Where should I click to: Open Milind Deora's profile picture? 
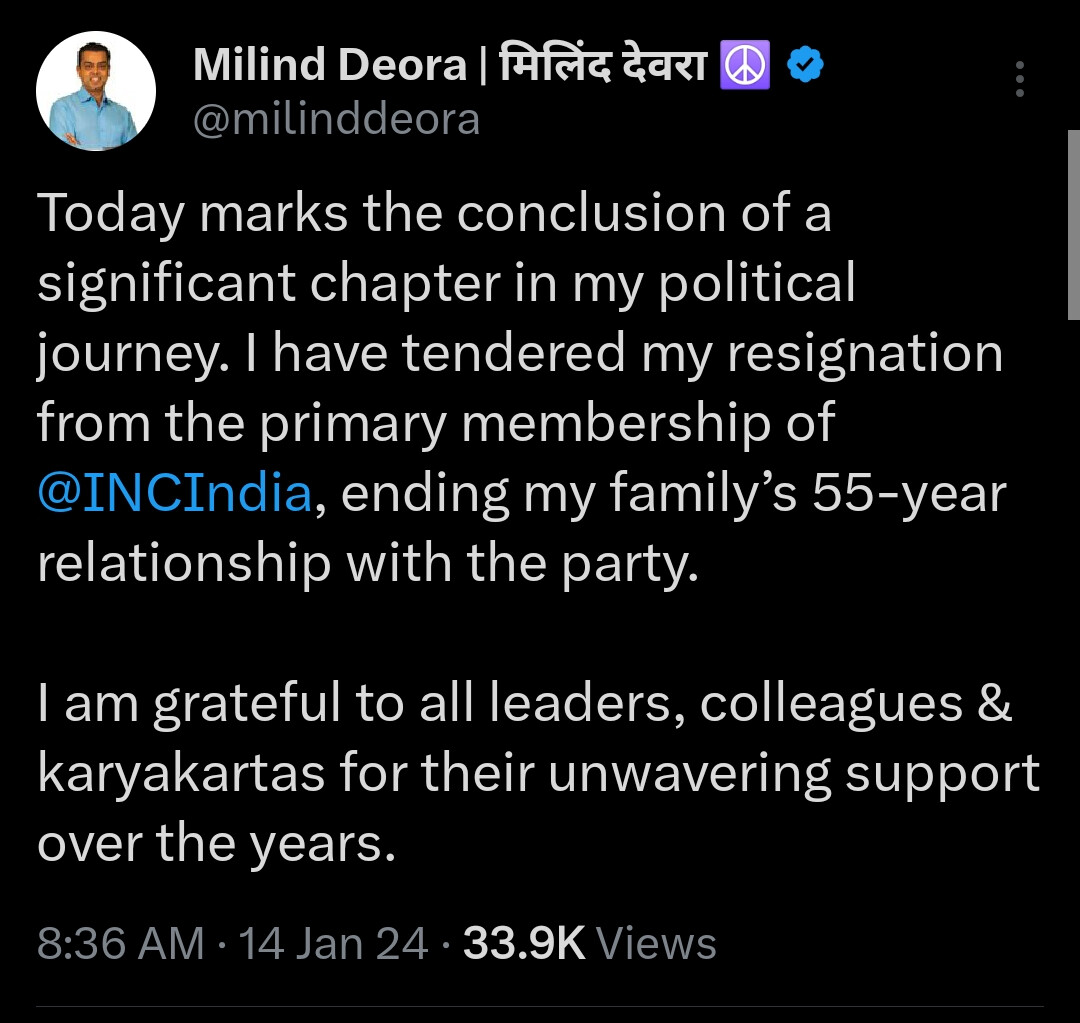tap(96, 91)
